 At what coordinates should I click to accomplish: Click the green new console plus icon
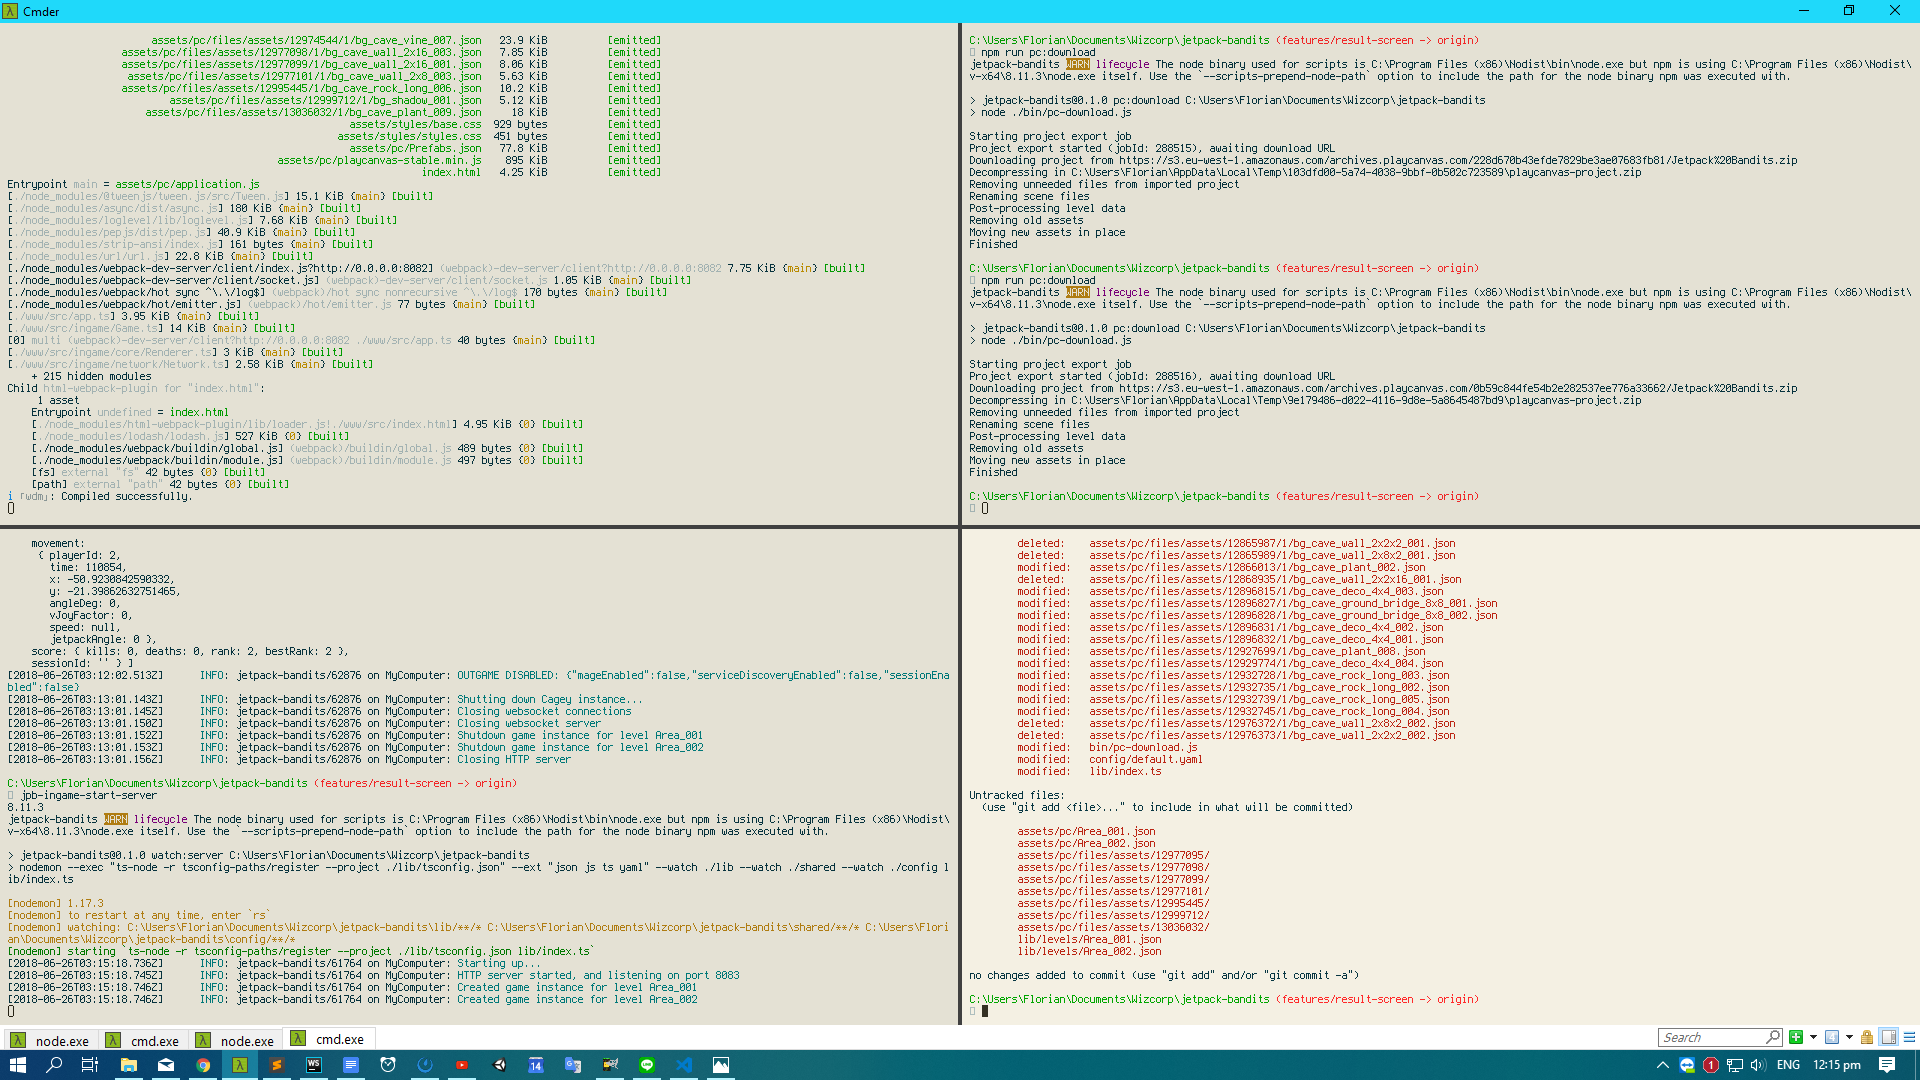[x=1796, y=1037]
